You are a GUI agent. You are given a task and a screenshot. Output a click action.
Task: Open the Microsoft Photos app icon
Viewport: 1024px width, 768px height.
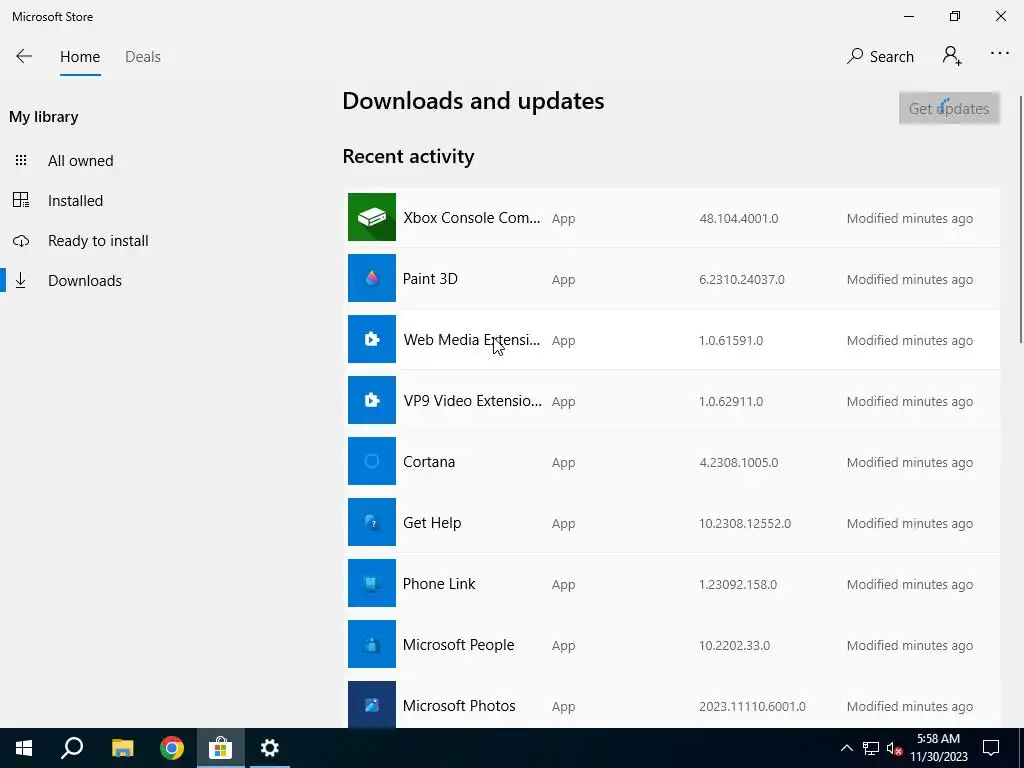tap(372, 705)
